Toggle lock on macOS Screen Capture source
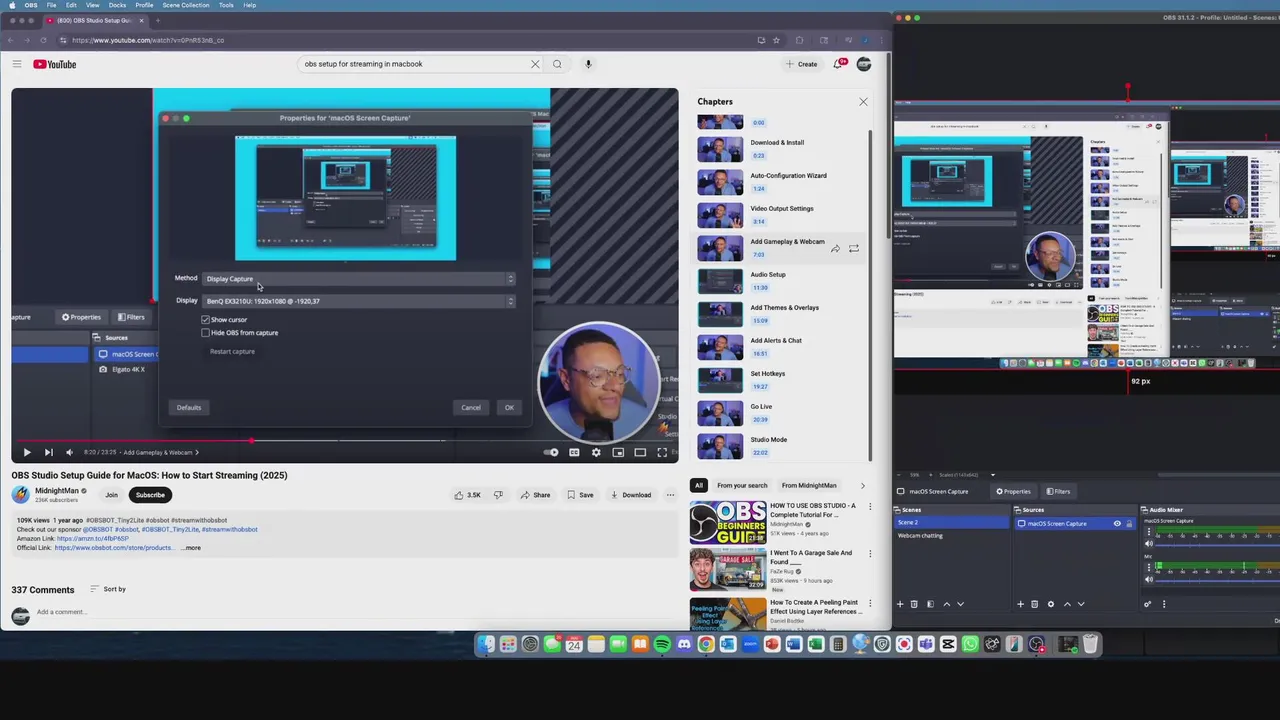Screen dimensions: 1280x720 coord(1129,523)
